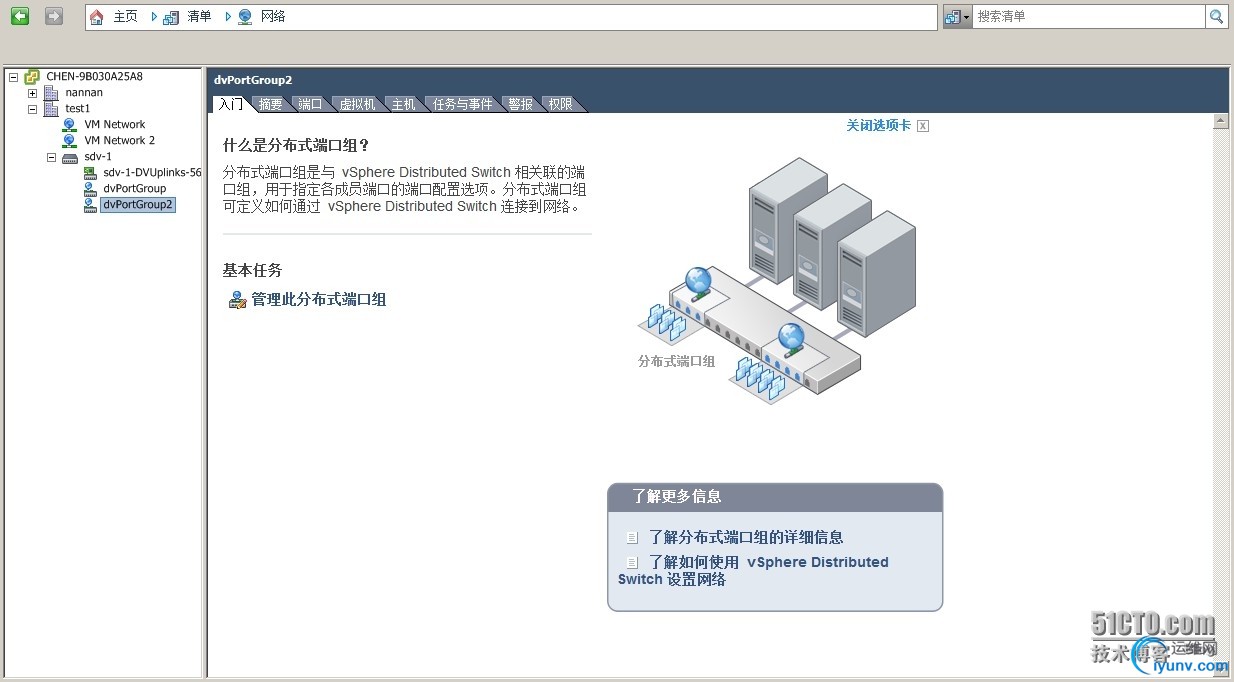Open 清单 in the breadcrumb bar

[x=199, y=16]
